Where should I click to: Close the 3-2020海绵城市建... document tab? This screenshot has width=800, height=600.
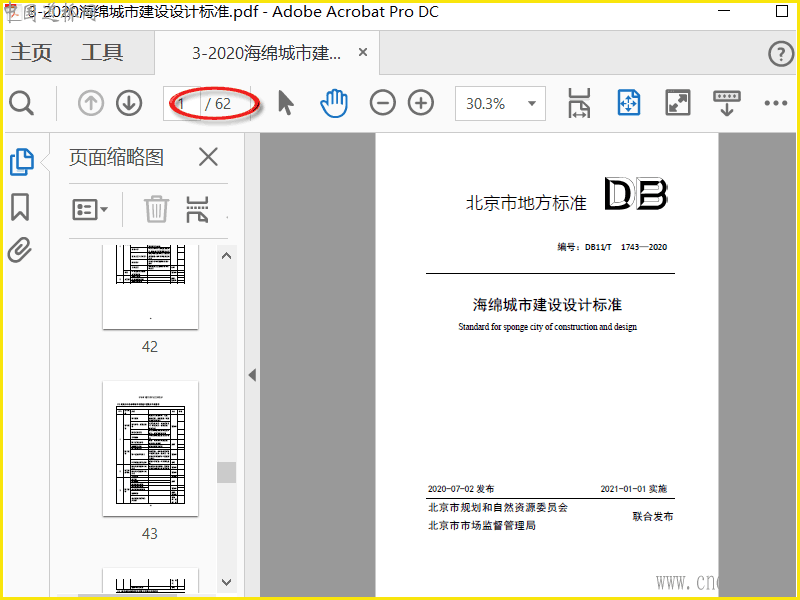click(363, 52)
